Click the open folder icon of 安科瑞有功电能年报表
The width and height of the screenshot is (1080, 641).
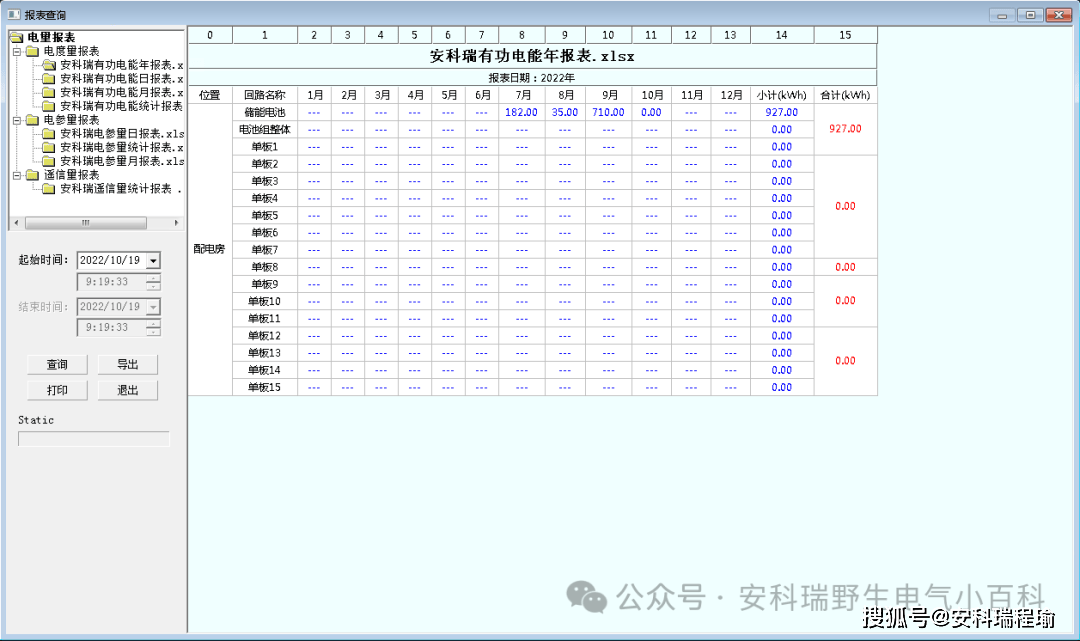click(48, 65)
